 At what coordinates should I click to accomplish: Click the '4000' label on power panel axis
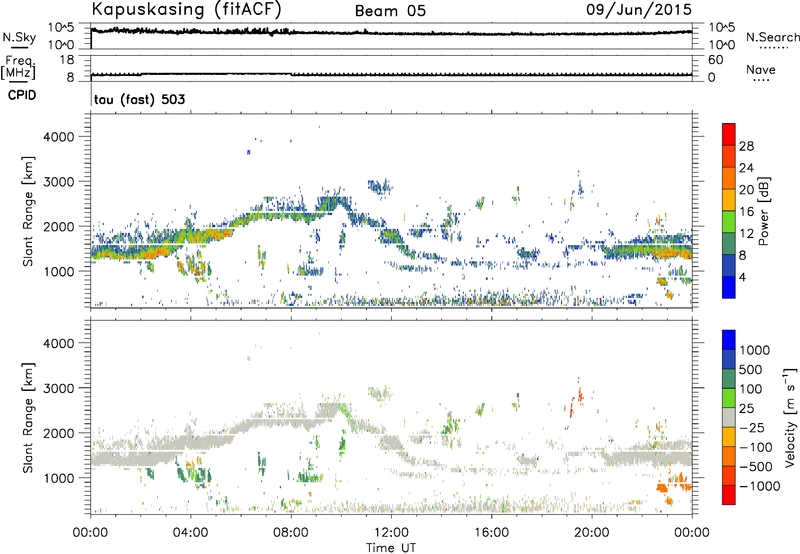[58, 137]
